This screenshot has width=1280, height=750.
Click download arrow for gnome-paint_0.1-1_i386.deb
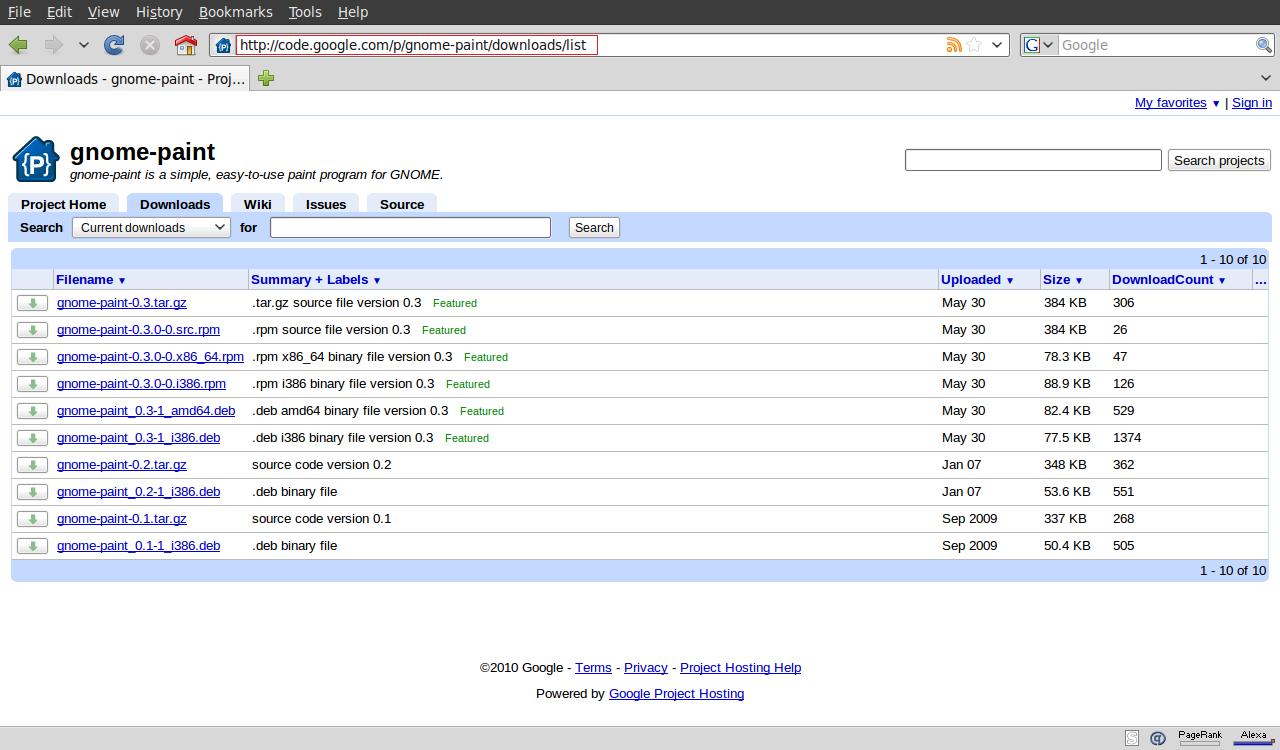coord(32,546)
